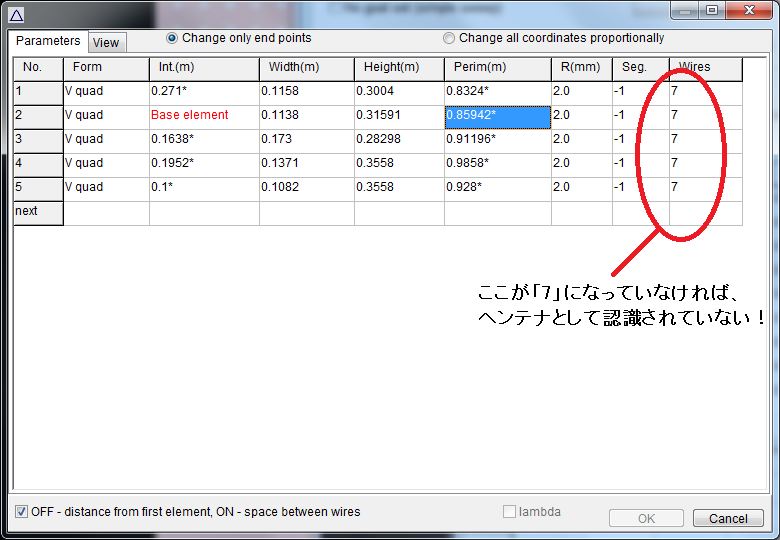Viewport: 780px width, 540px height.
Task: Select row header number 2
Action: pos(38,117)
